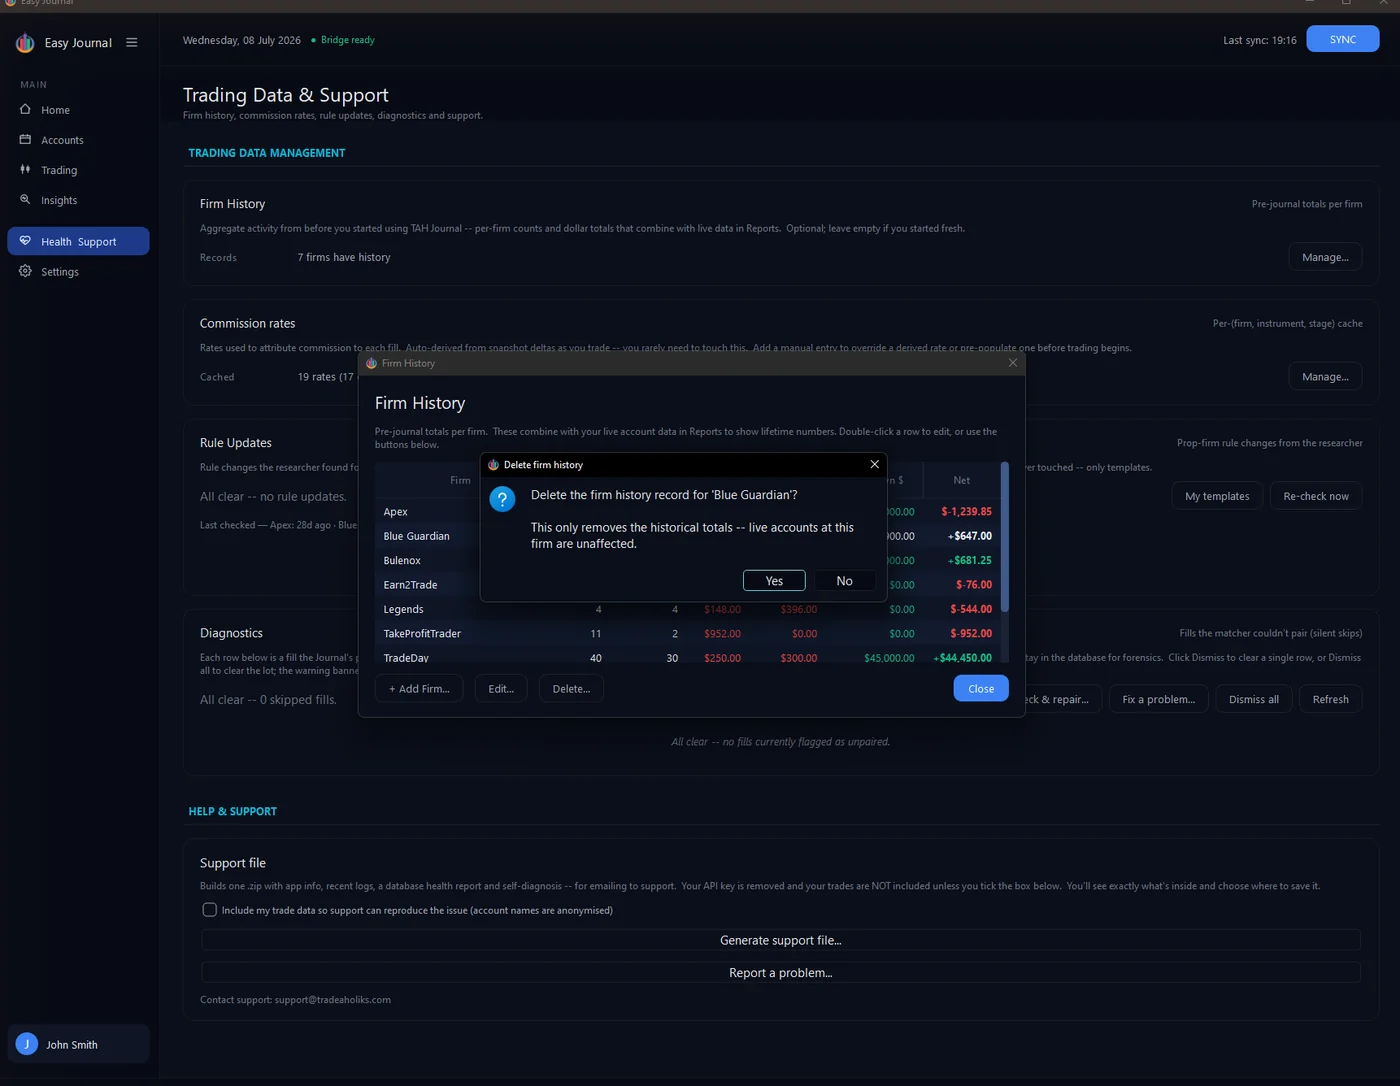Toggle the hamburger sidebar menu icon
This screenshot has width=1400, height=1086.
point(131,43)
